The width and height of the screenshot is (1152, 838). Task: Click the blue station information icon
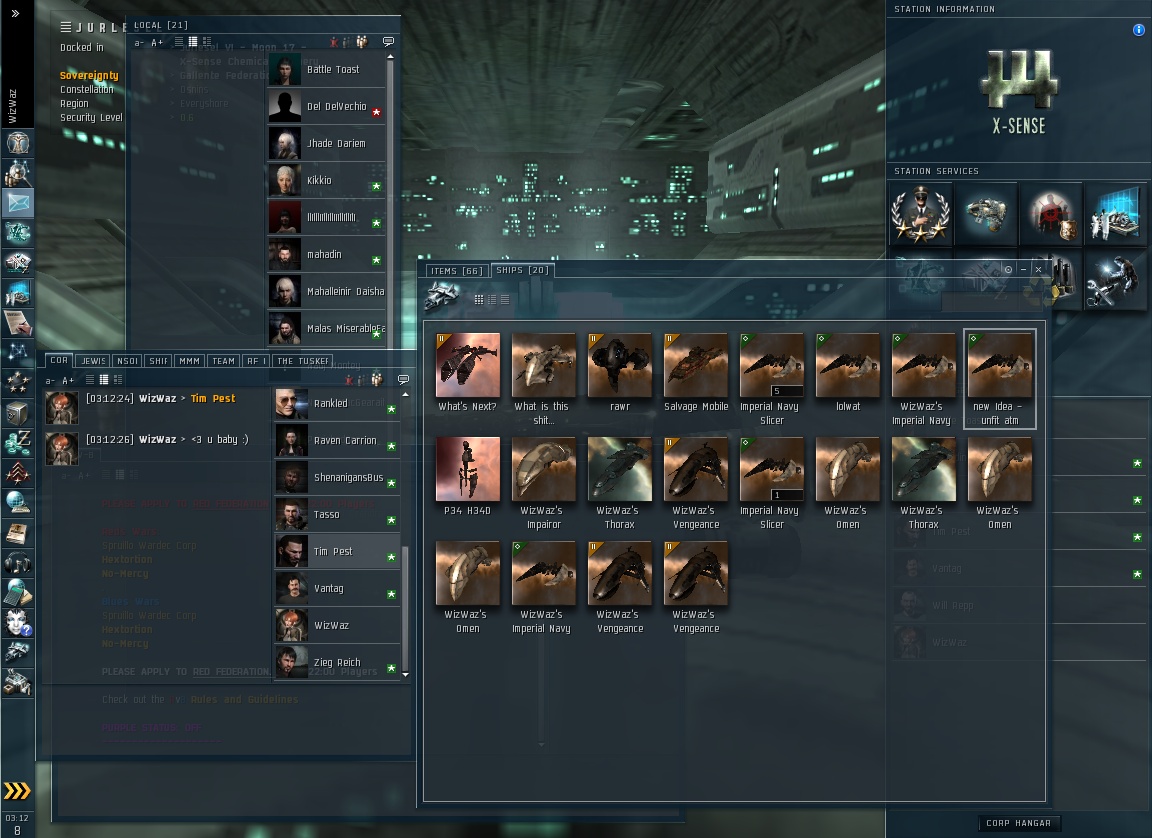(1138, 30)
